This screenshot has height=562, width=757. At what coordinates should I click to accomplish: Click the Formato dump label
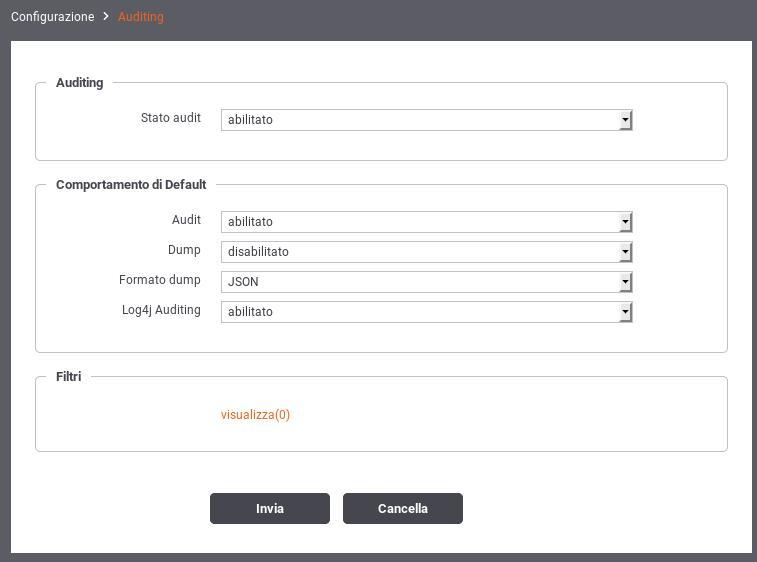tap(160, 280)
